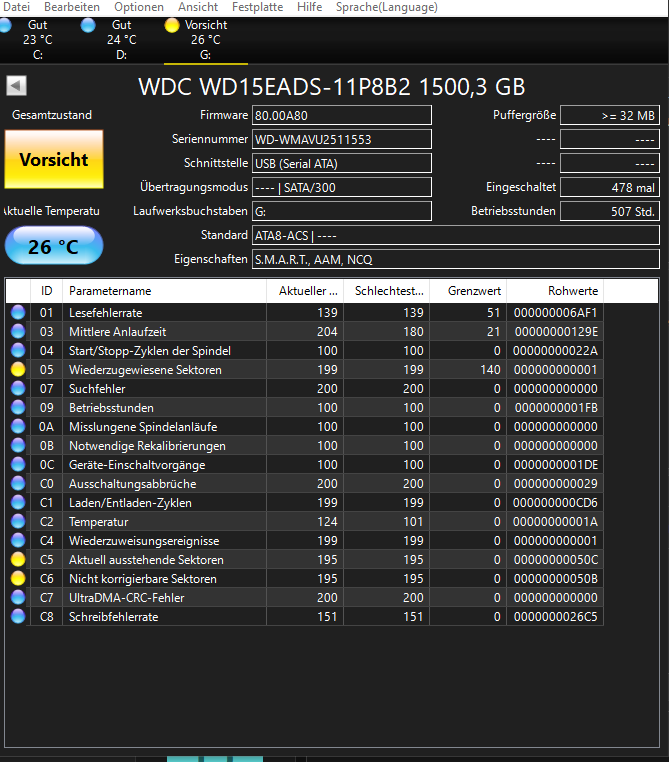669x762 pixels.
Task: Click the Laufwerksbuchstaben field G:
Action: (342, 211)
